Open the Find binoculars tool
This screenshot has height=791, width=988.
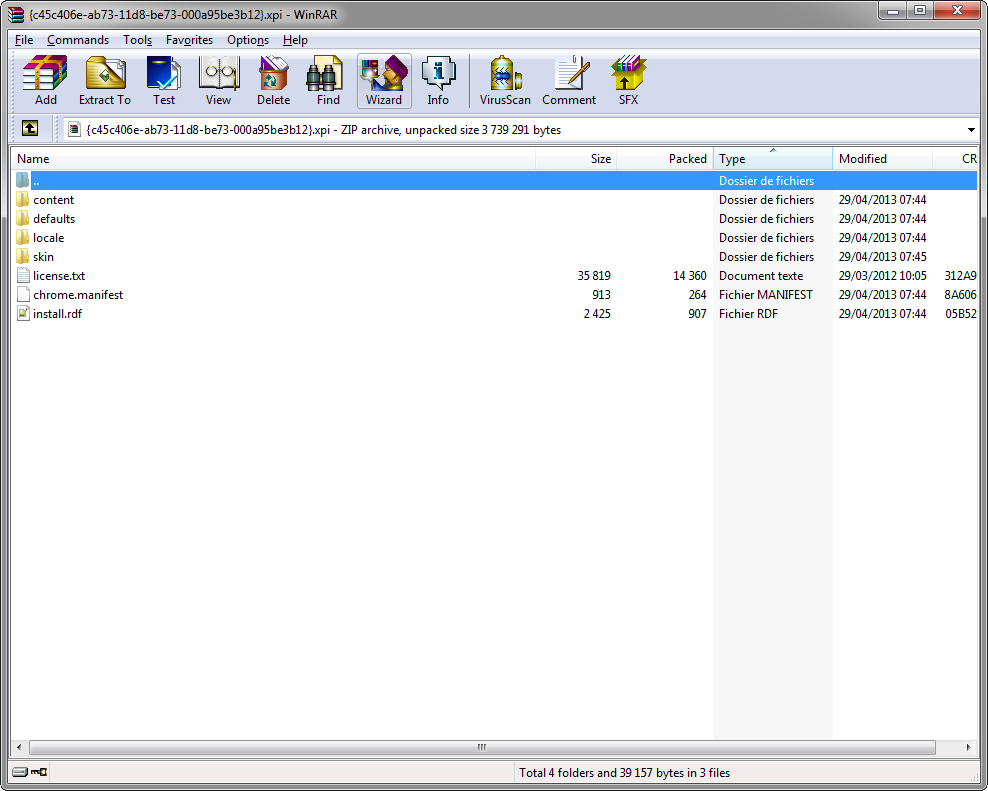point(328,81)
